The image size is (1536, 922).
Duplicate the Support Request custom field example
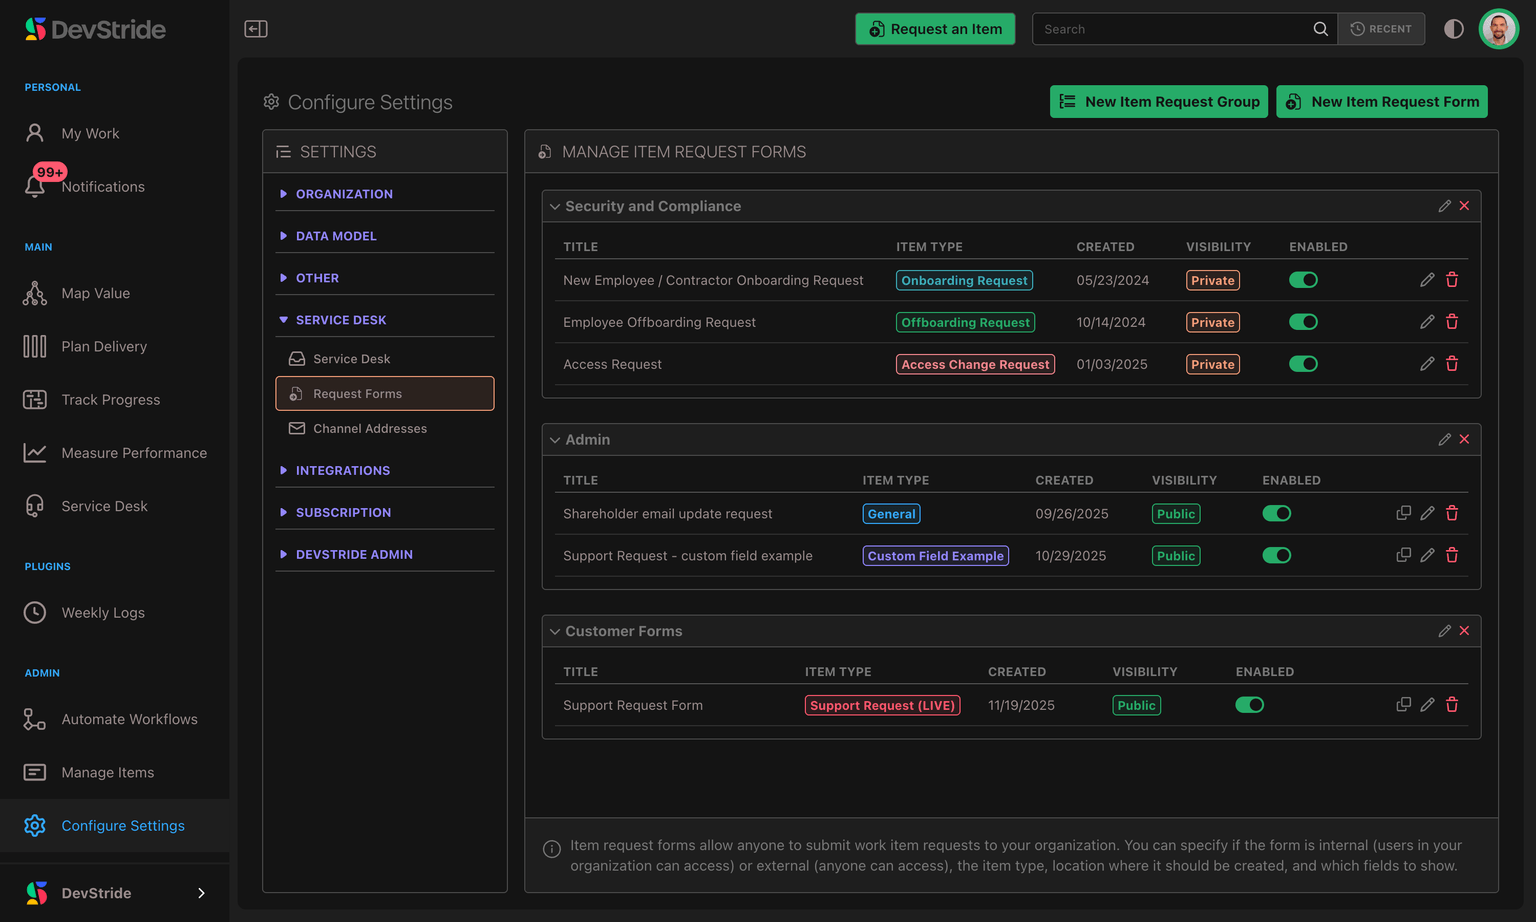pos(1403,555)
